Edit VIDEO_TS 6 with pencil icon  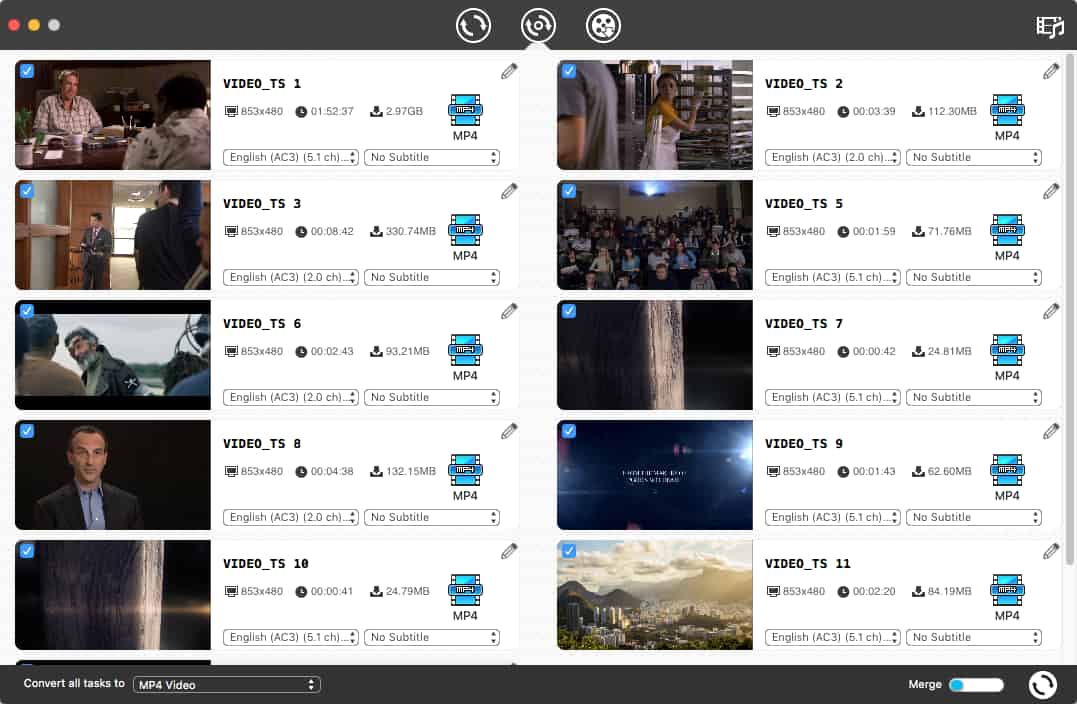point(509,312)
